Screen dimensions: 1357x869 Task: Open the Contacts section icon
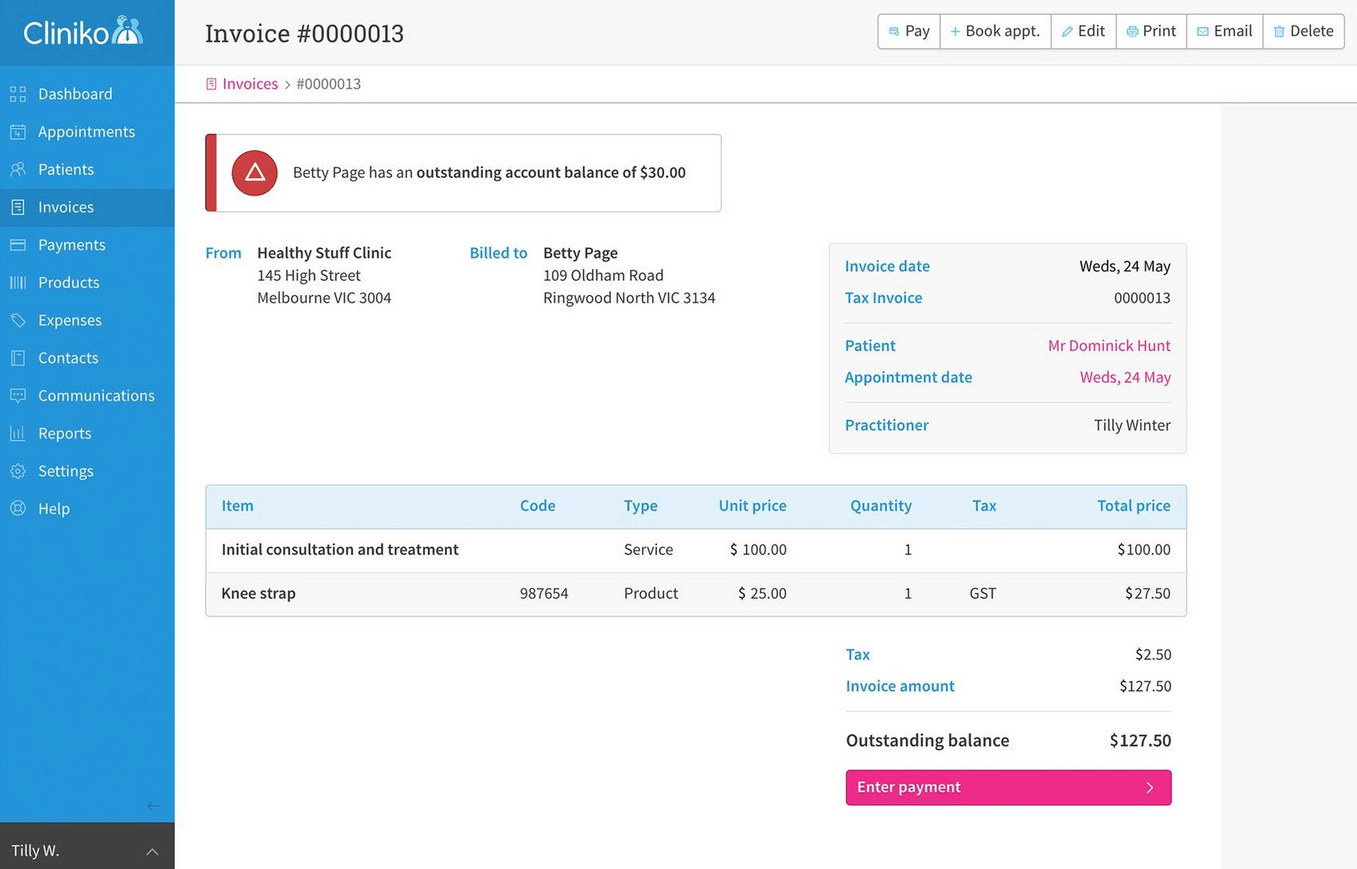click(x=17, y=357)
